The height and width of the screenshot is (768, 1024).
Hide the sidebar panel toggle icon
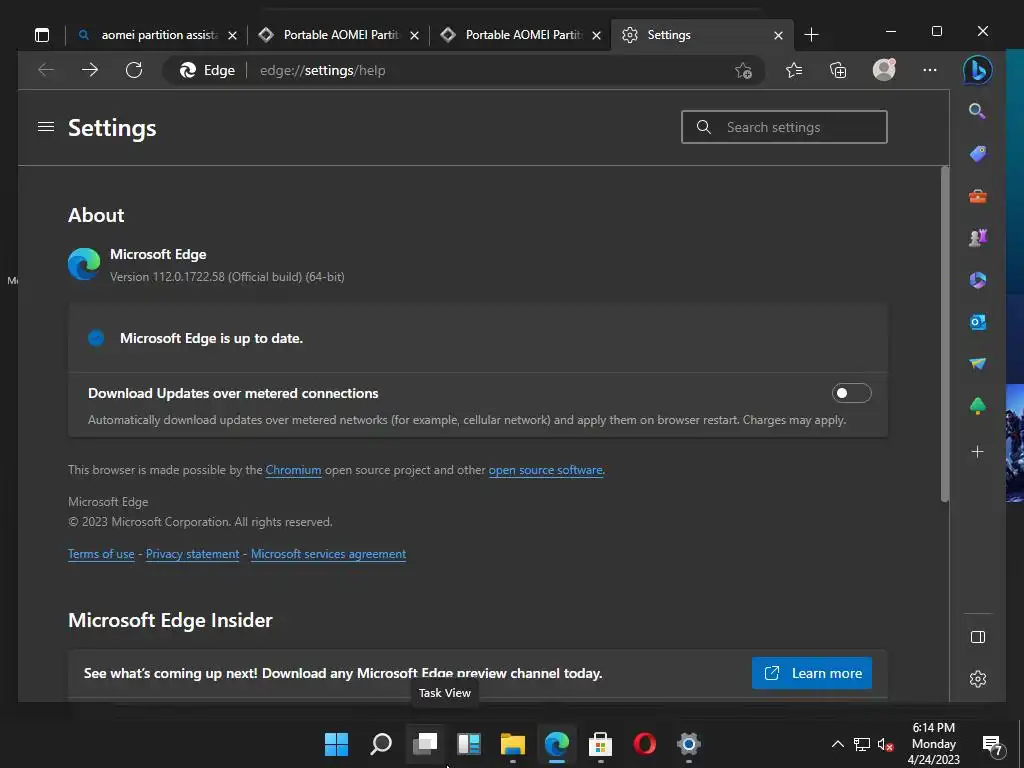(978, 637)
